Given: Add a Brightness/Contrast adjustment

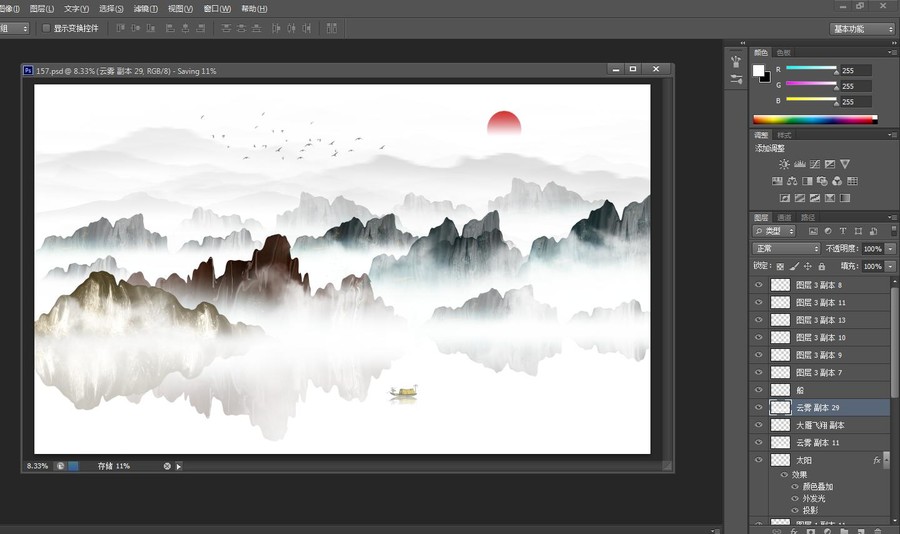Looking at the screenshot, I should 784,164.
